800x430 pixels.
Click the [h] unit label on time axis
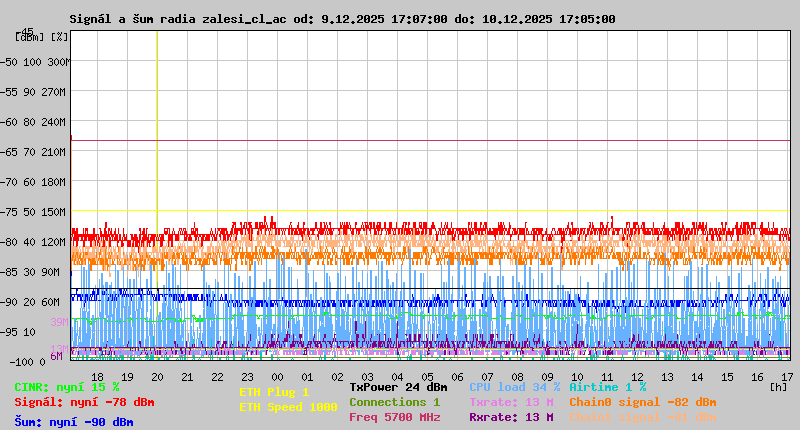[x=779, y=386]
